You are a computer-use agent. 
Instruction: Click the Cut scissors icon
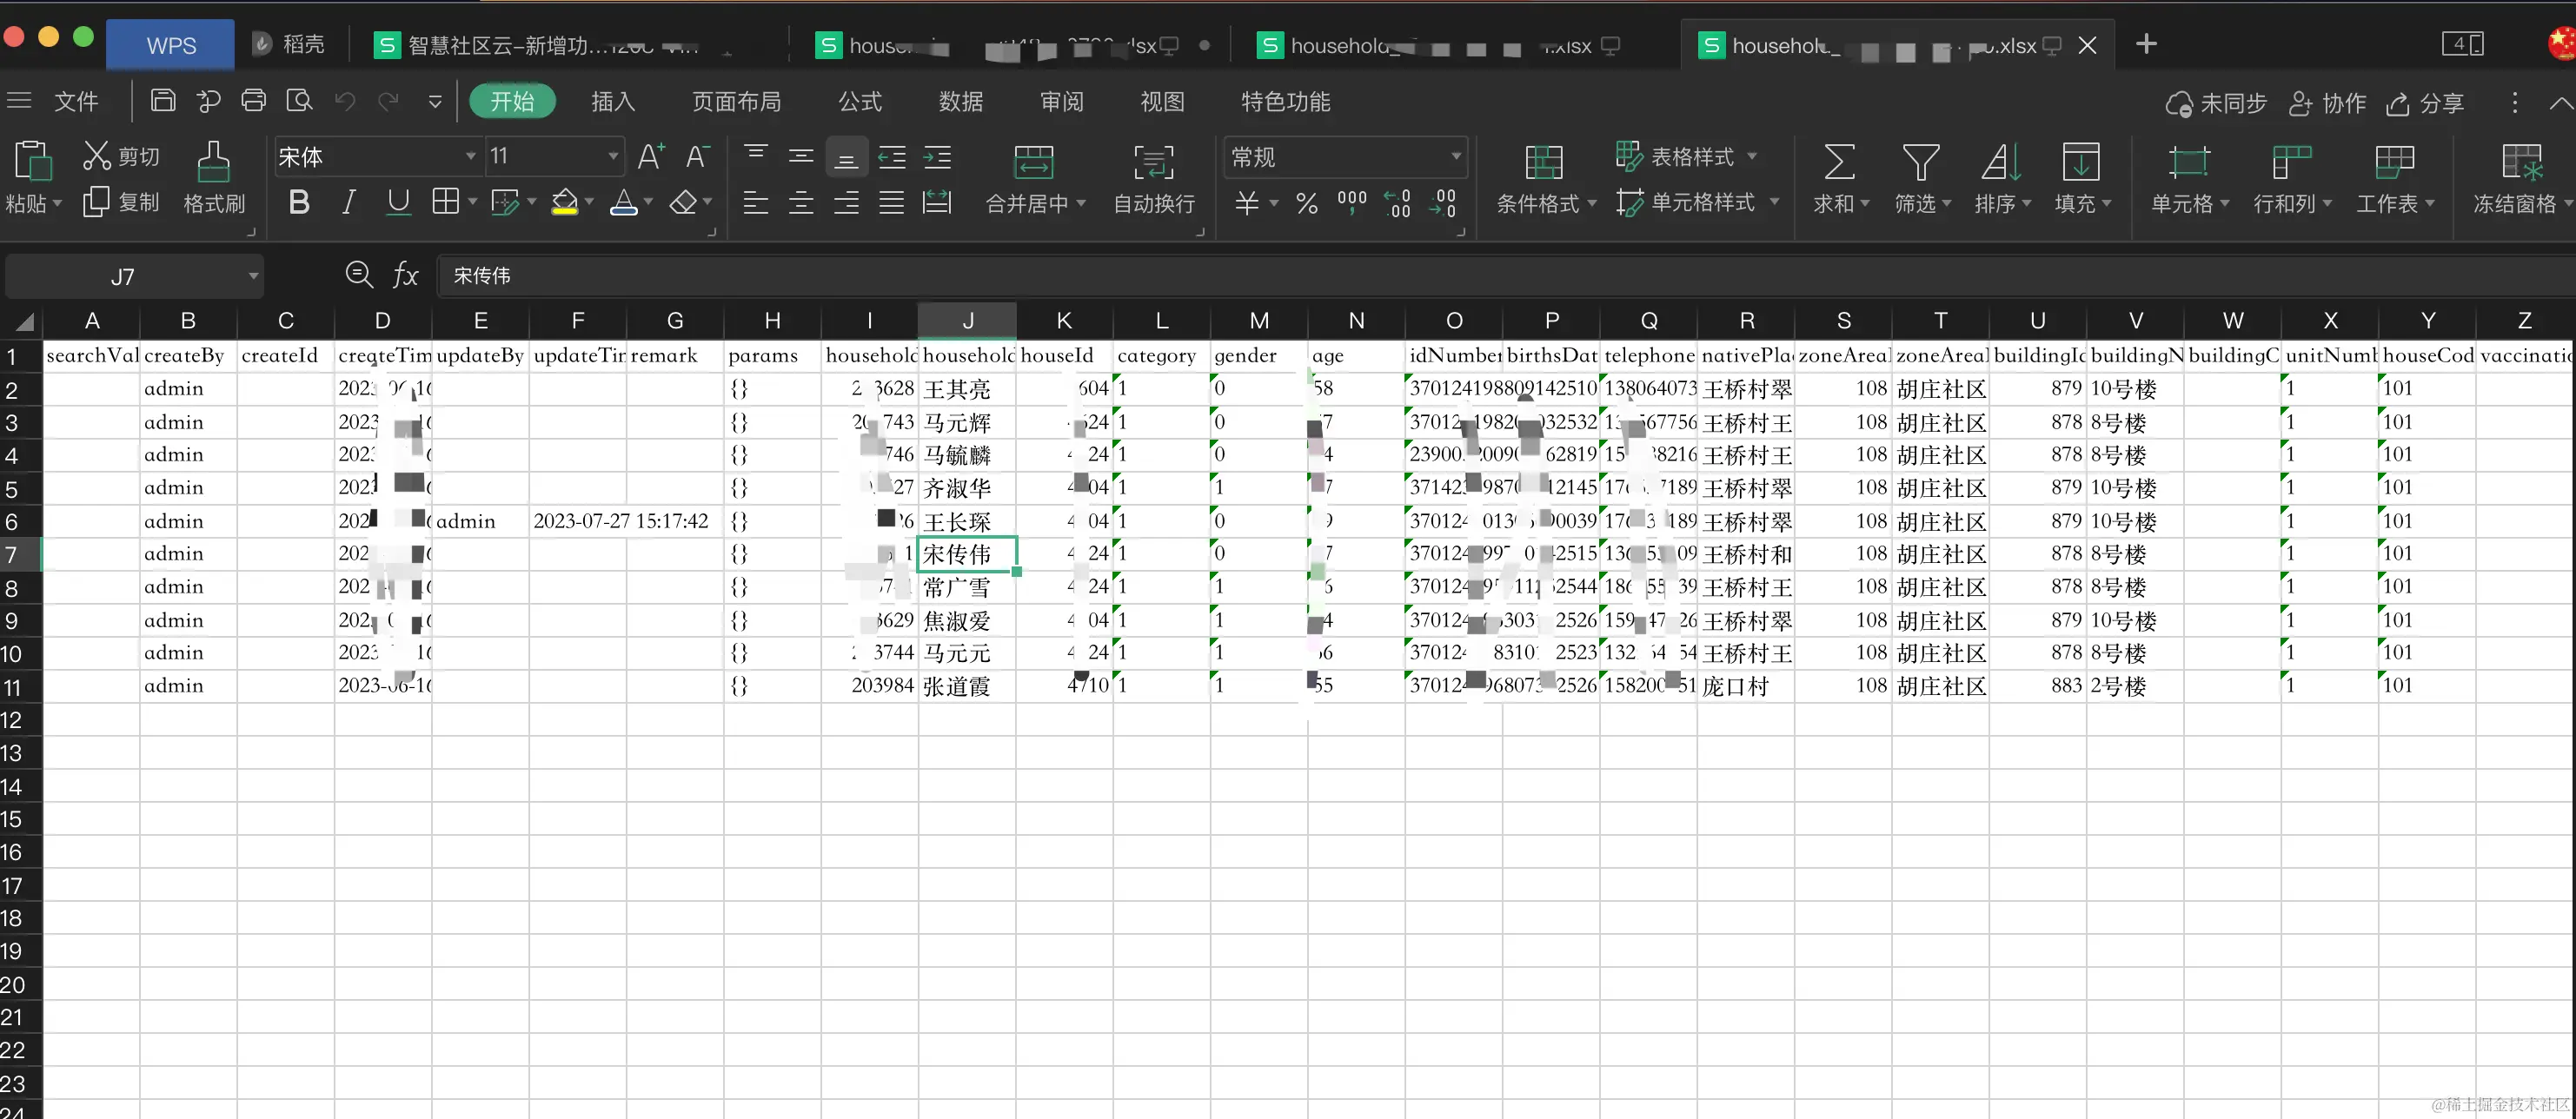(x=97, y=156)
